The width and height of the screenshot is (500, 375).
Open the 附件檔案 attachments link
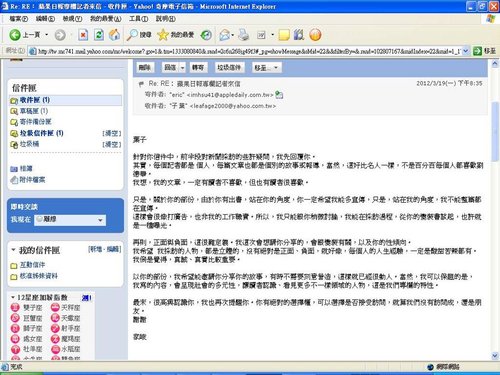coord(32,180)
